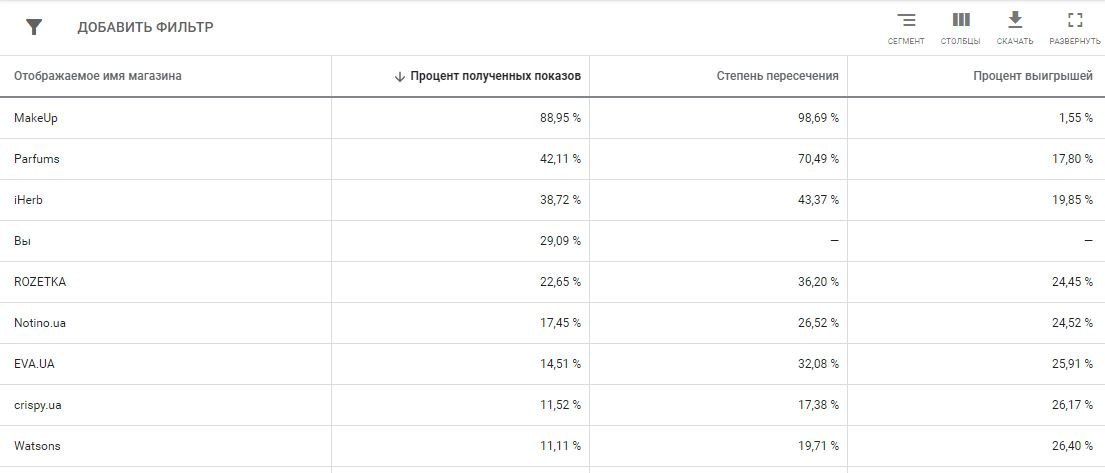
Task: Open the Сегмент segment icon
Action: click(x=906, y=20)
